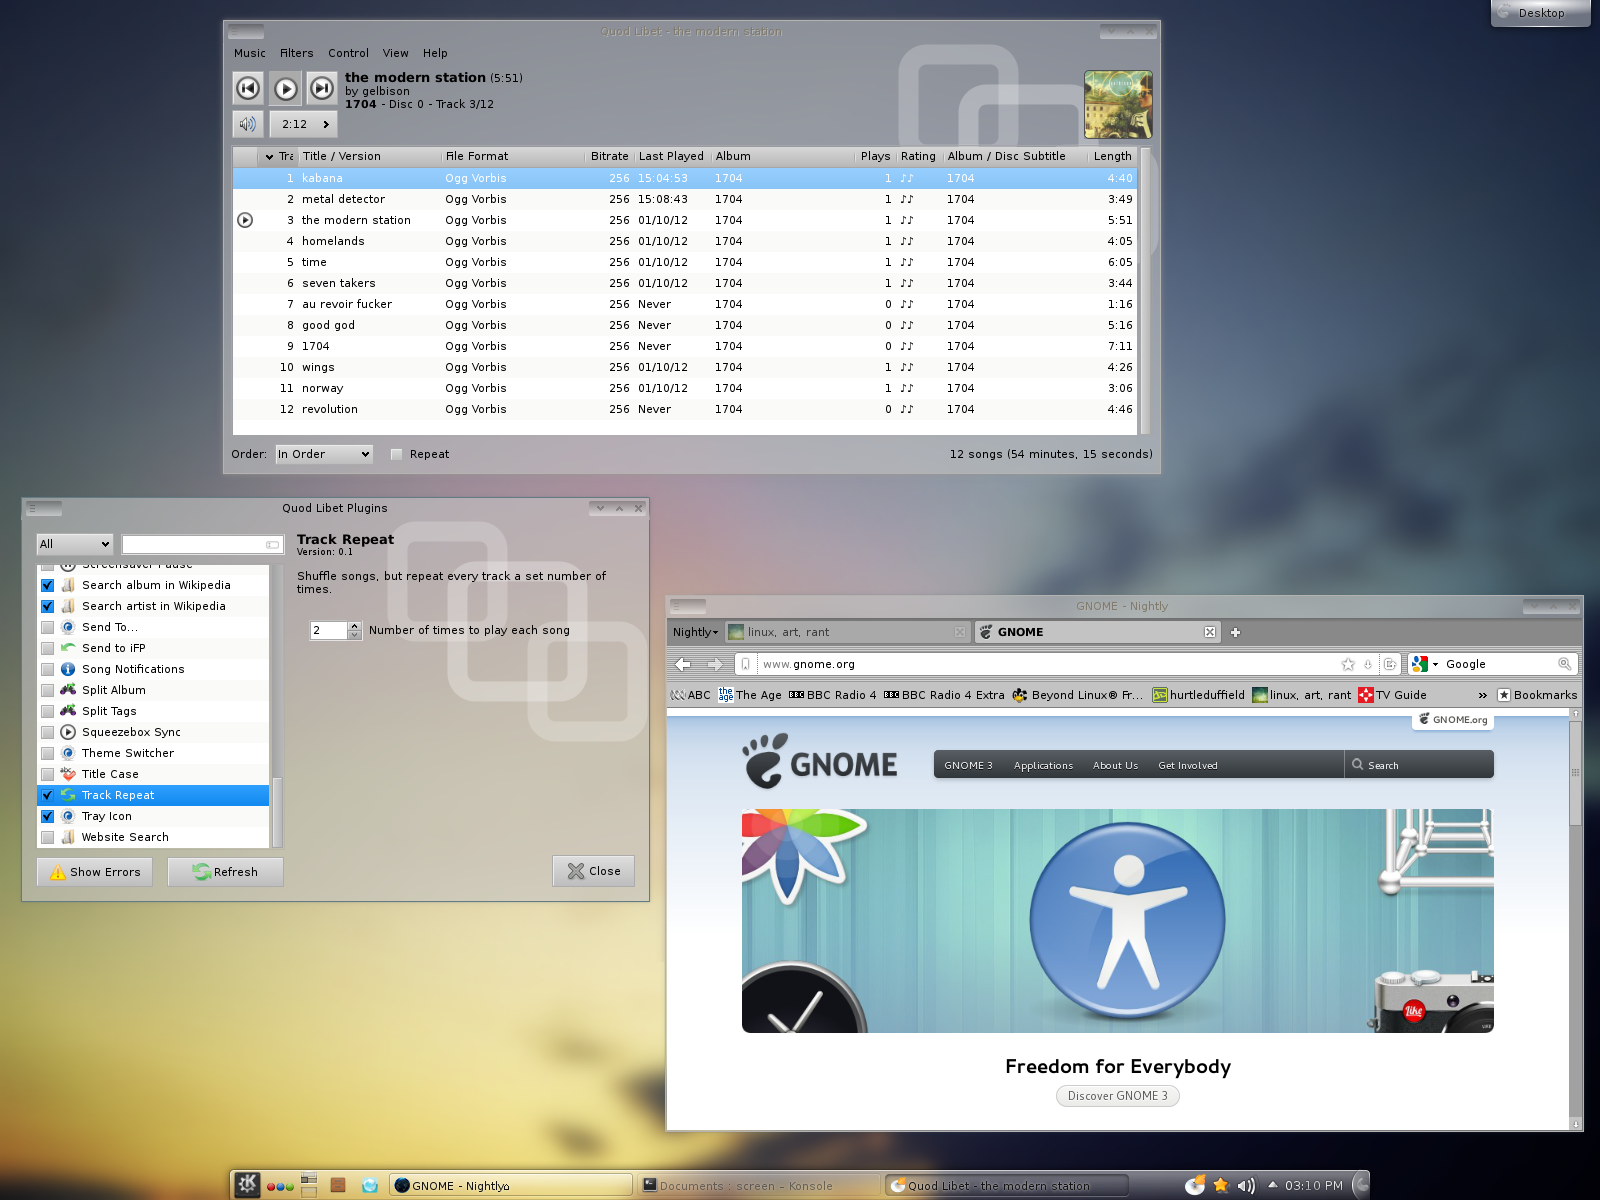Select the song 'seven takers'
The width and height of the screenshot is (1600, 1200).
[x=685, y=283]
